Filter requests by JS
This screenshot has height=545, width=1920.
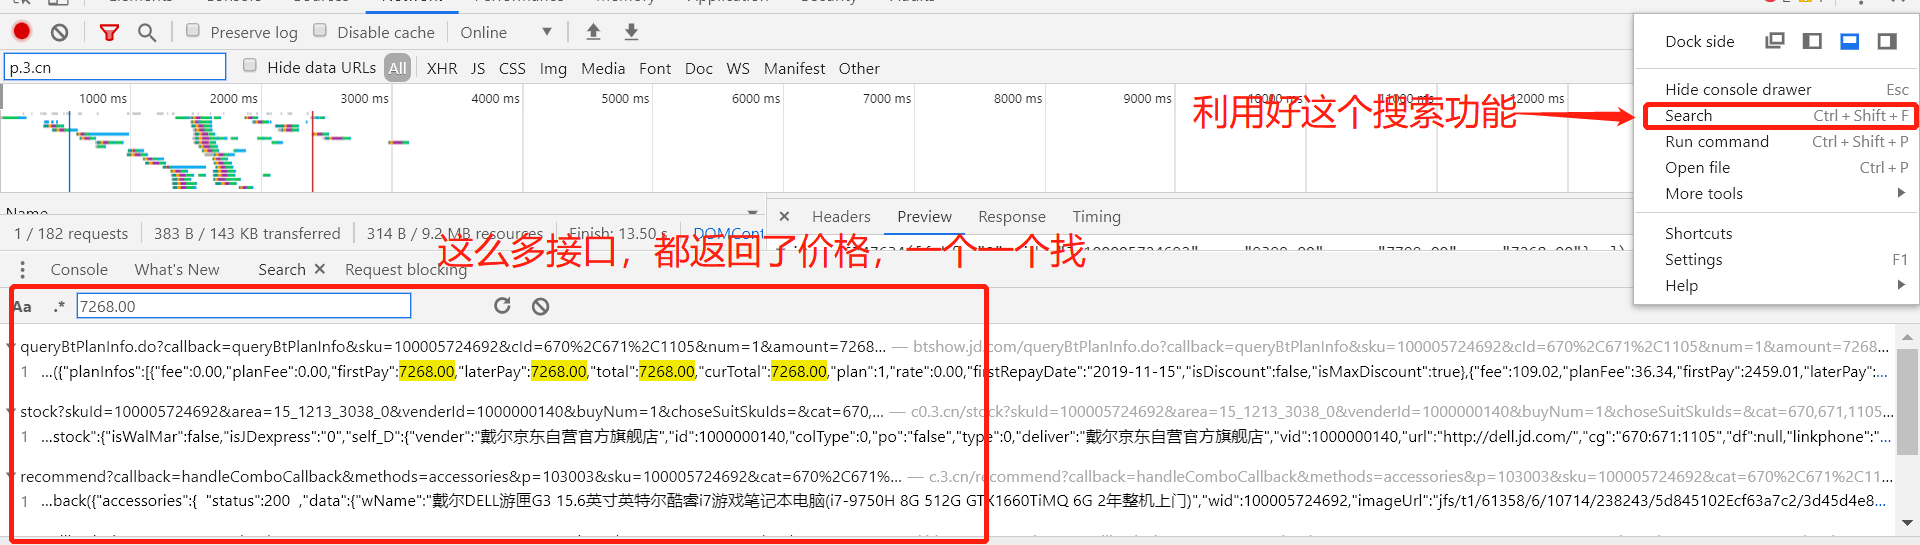click(x=478, y=68)
